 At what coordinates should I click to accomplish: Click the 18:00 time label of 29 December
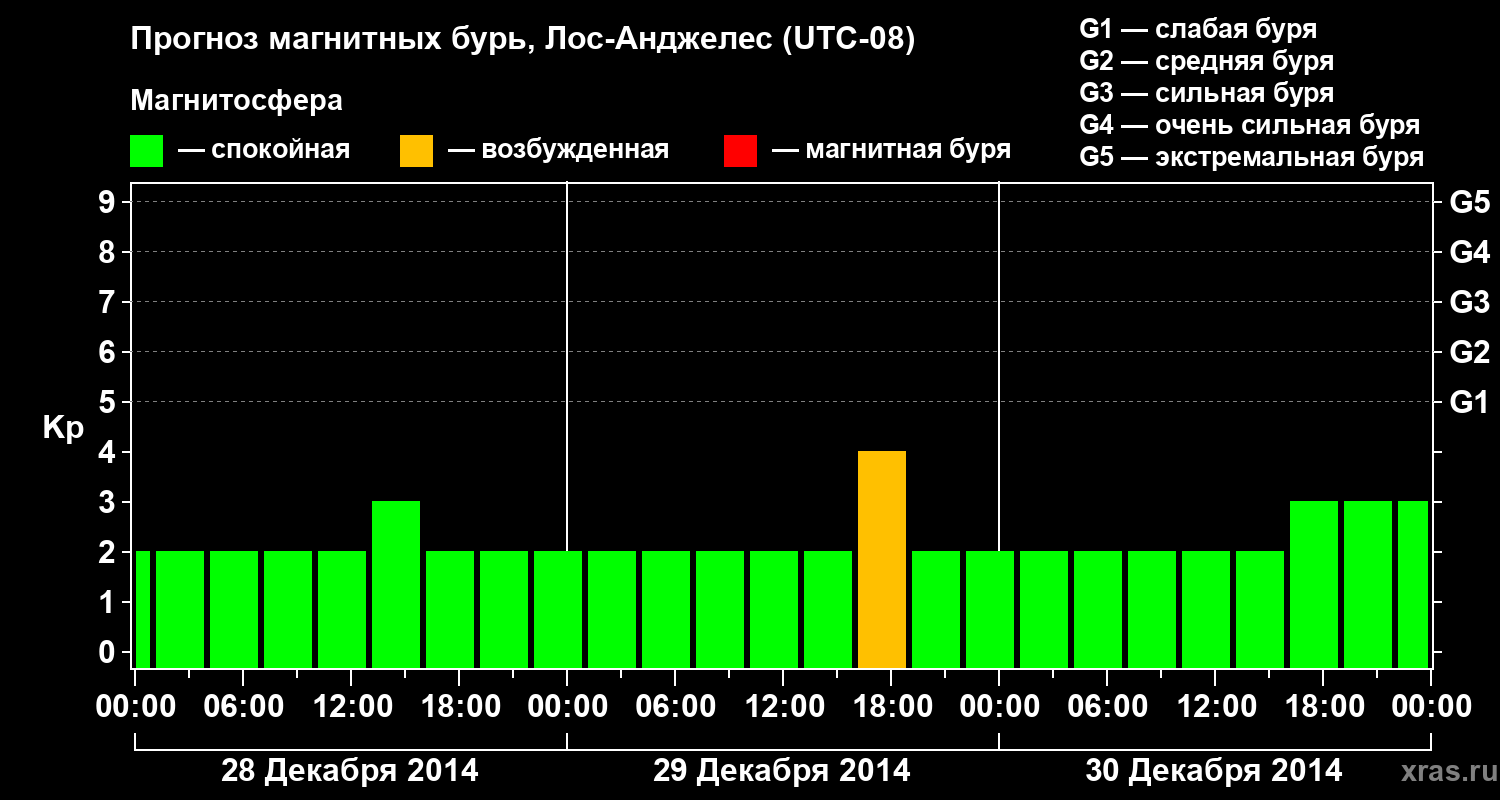coord(891,706)
